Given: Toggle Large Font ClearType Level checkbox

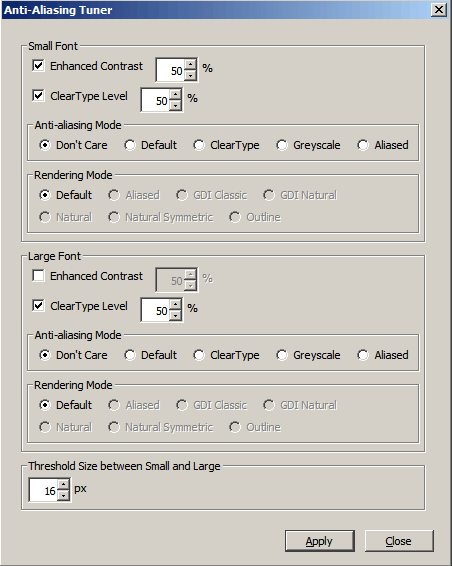Looking at the screenshot, I should pyautogui.click(x=38, y=306).
